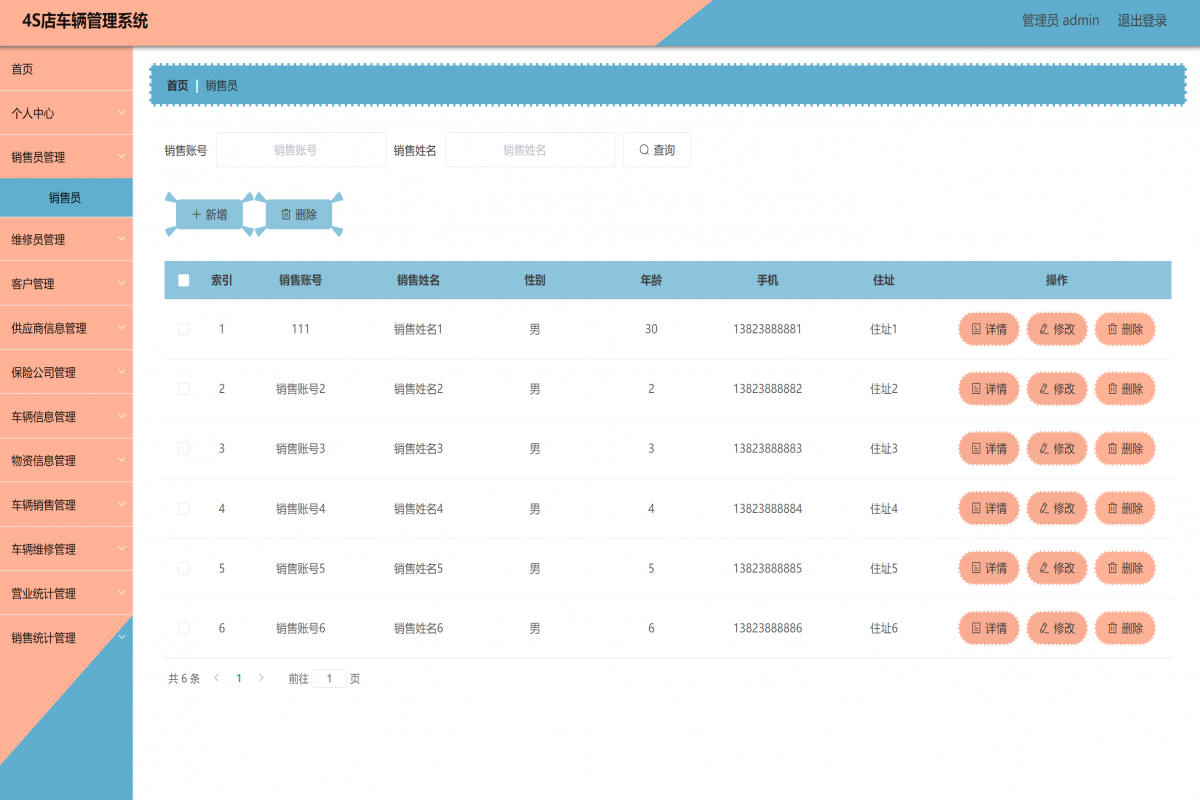
Task: Expand the 个人中心 sidebar menu
Action: 66,113
